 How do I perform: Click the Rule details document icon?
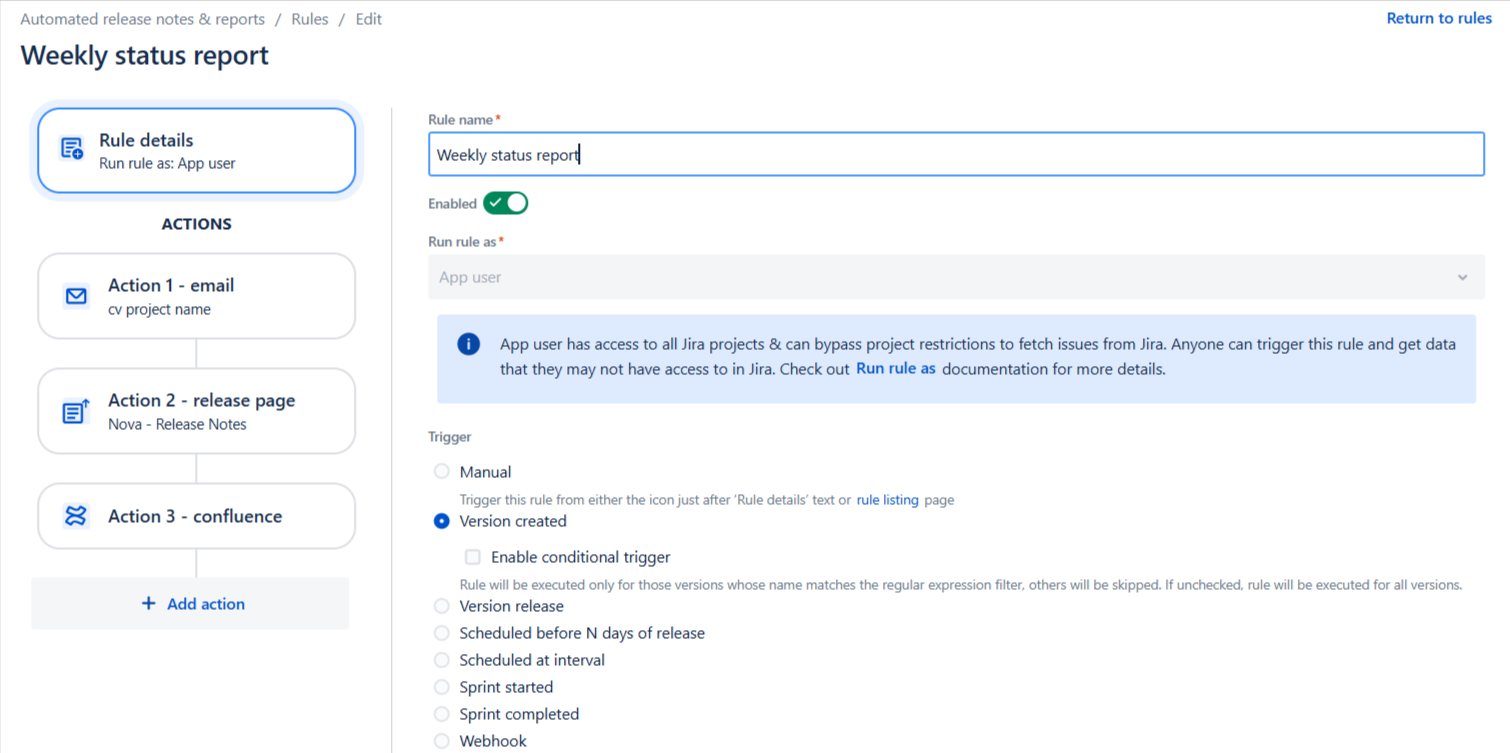coord(72,149)
